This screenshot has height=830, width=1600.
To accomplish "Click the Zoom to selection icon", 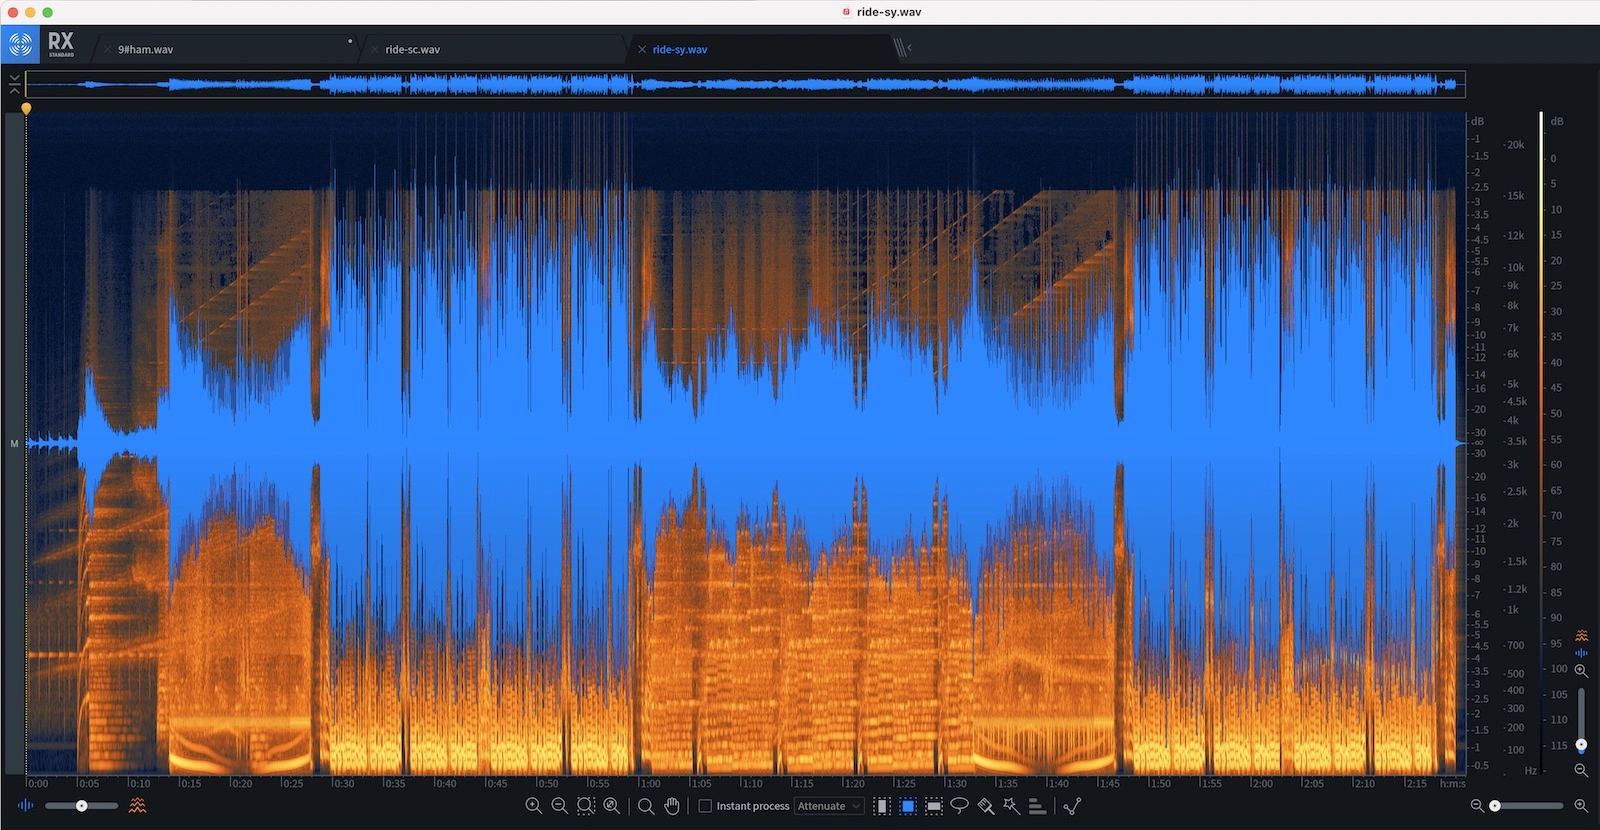I will click(x=586, y=806).
